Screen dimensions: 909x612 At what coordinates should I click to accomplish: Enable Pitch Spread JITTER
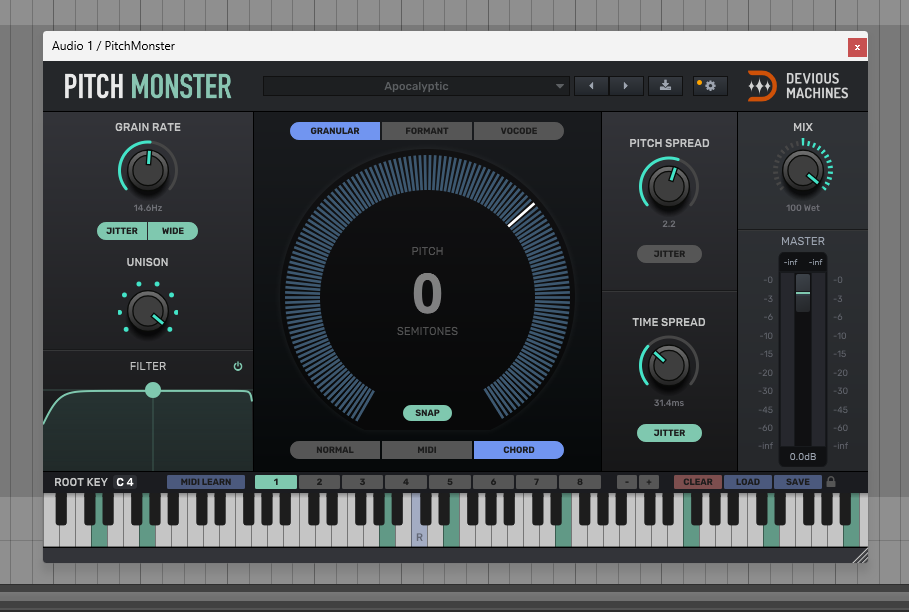pyautogui.click(x=669, y=254)
